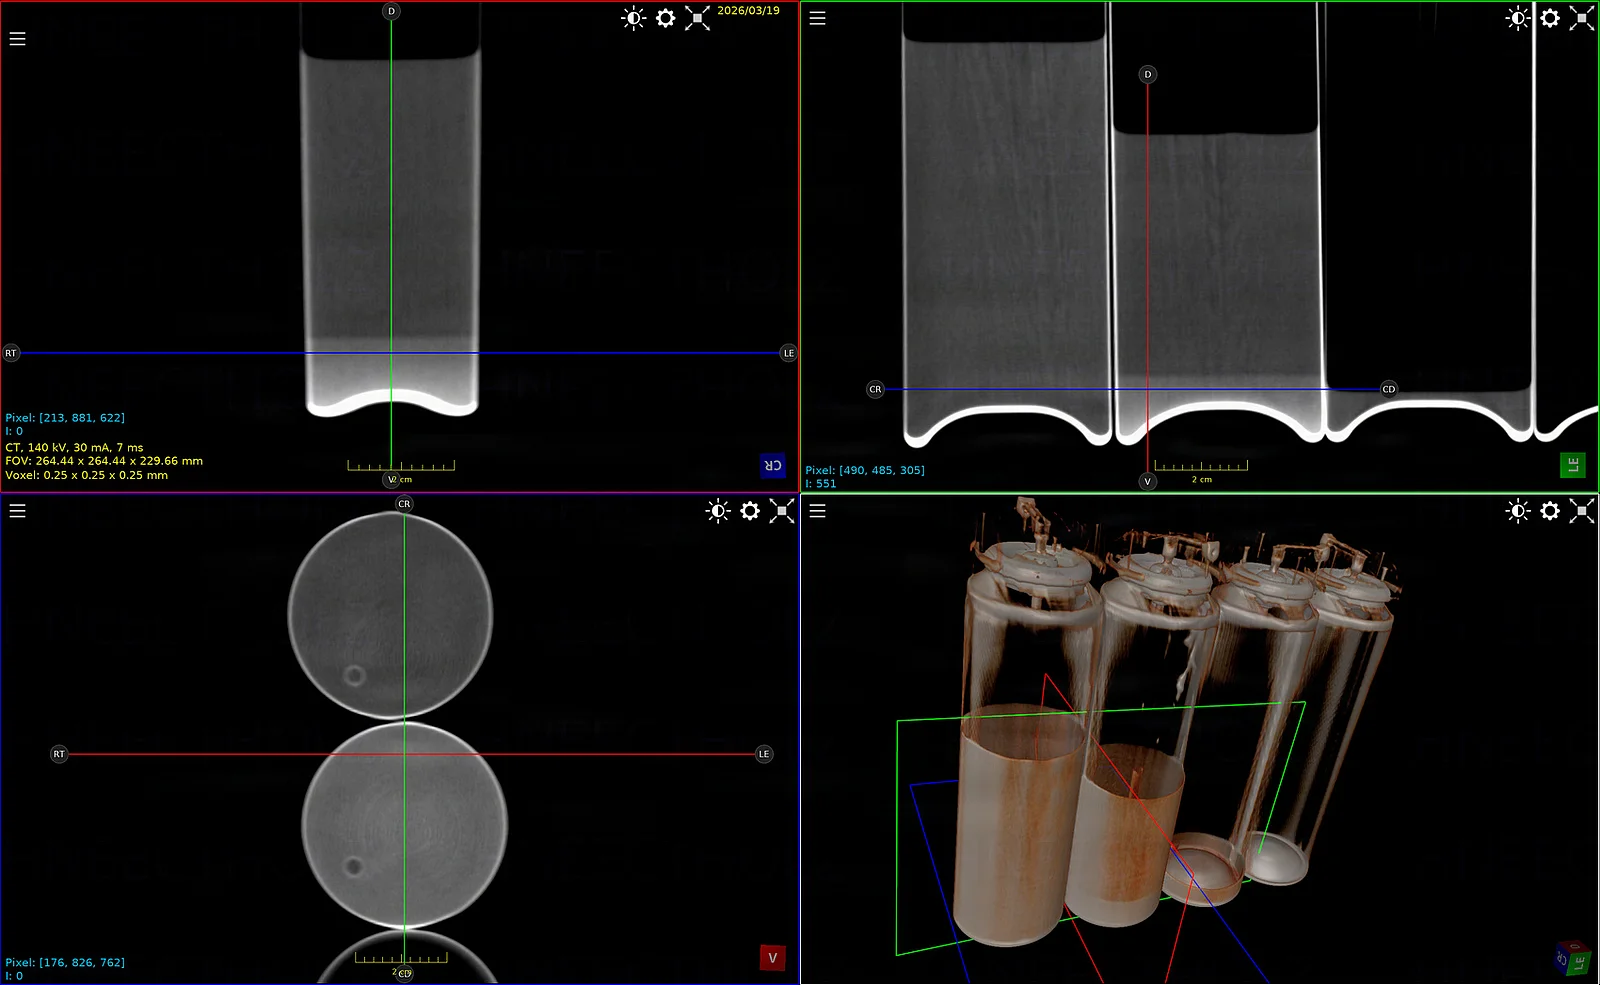The height and width of the screenshot is (985, 1600).
Task: Open the settings gear in the 3D view
Action: click(1550, 511)
